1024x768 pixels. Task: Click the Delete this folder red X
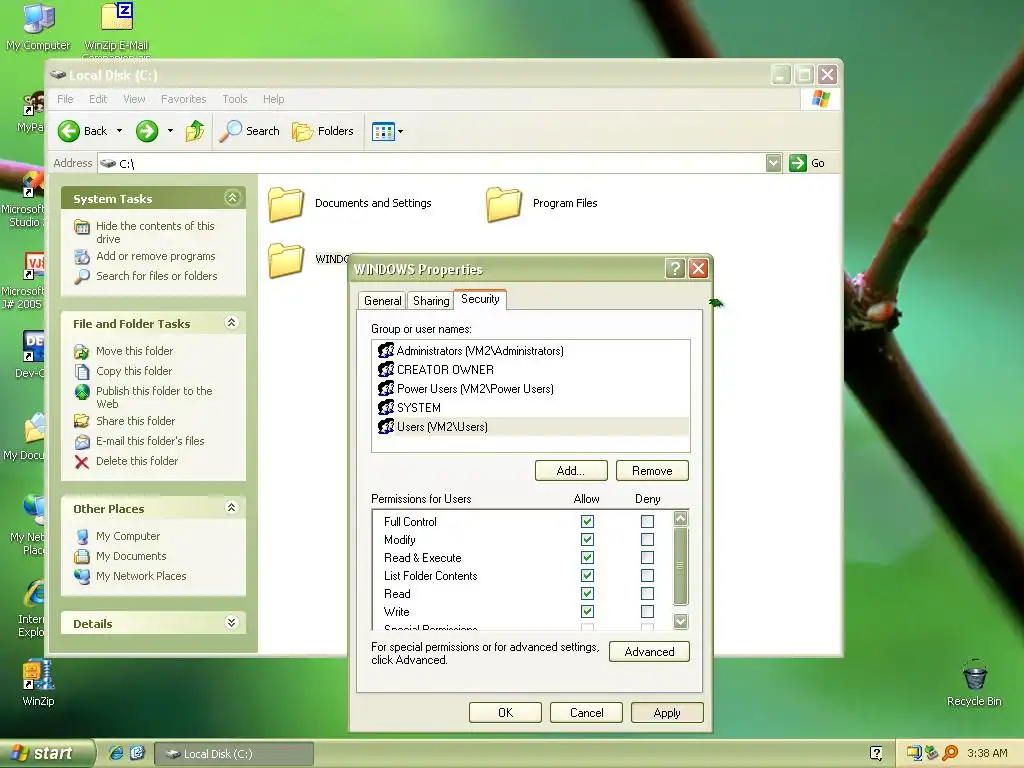coord(82,462)
